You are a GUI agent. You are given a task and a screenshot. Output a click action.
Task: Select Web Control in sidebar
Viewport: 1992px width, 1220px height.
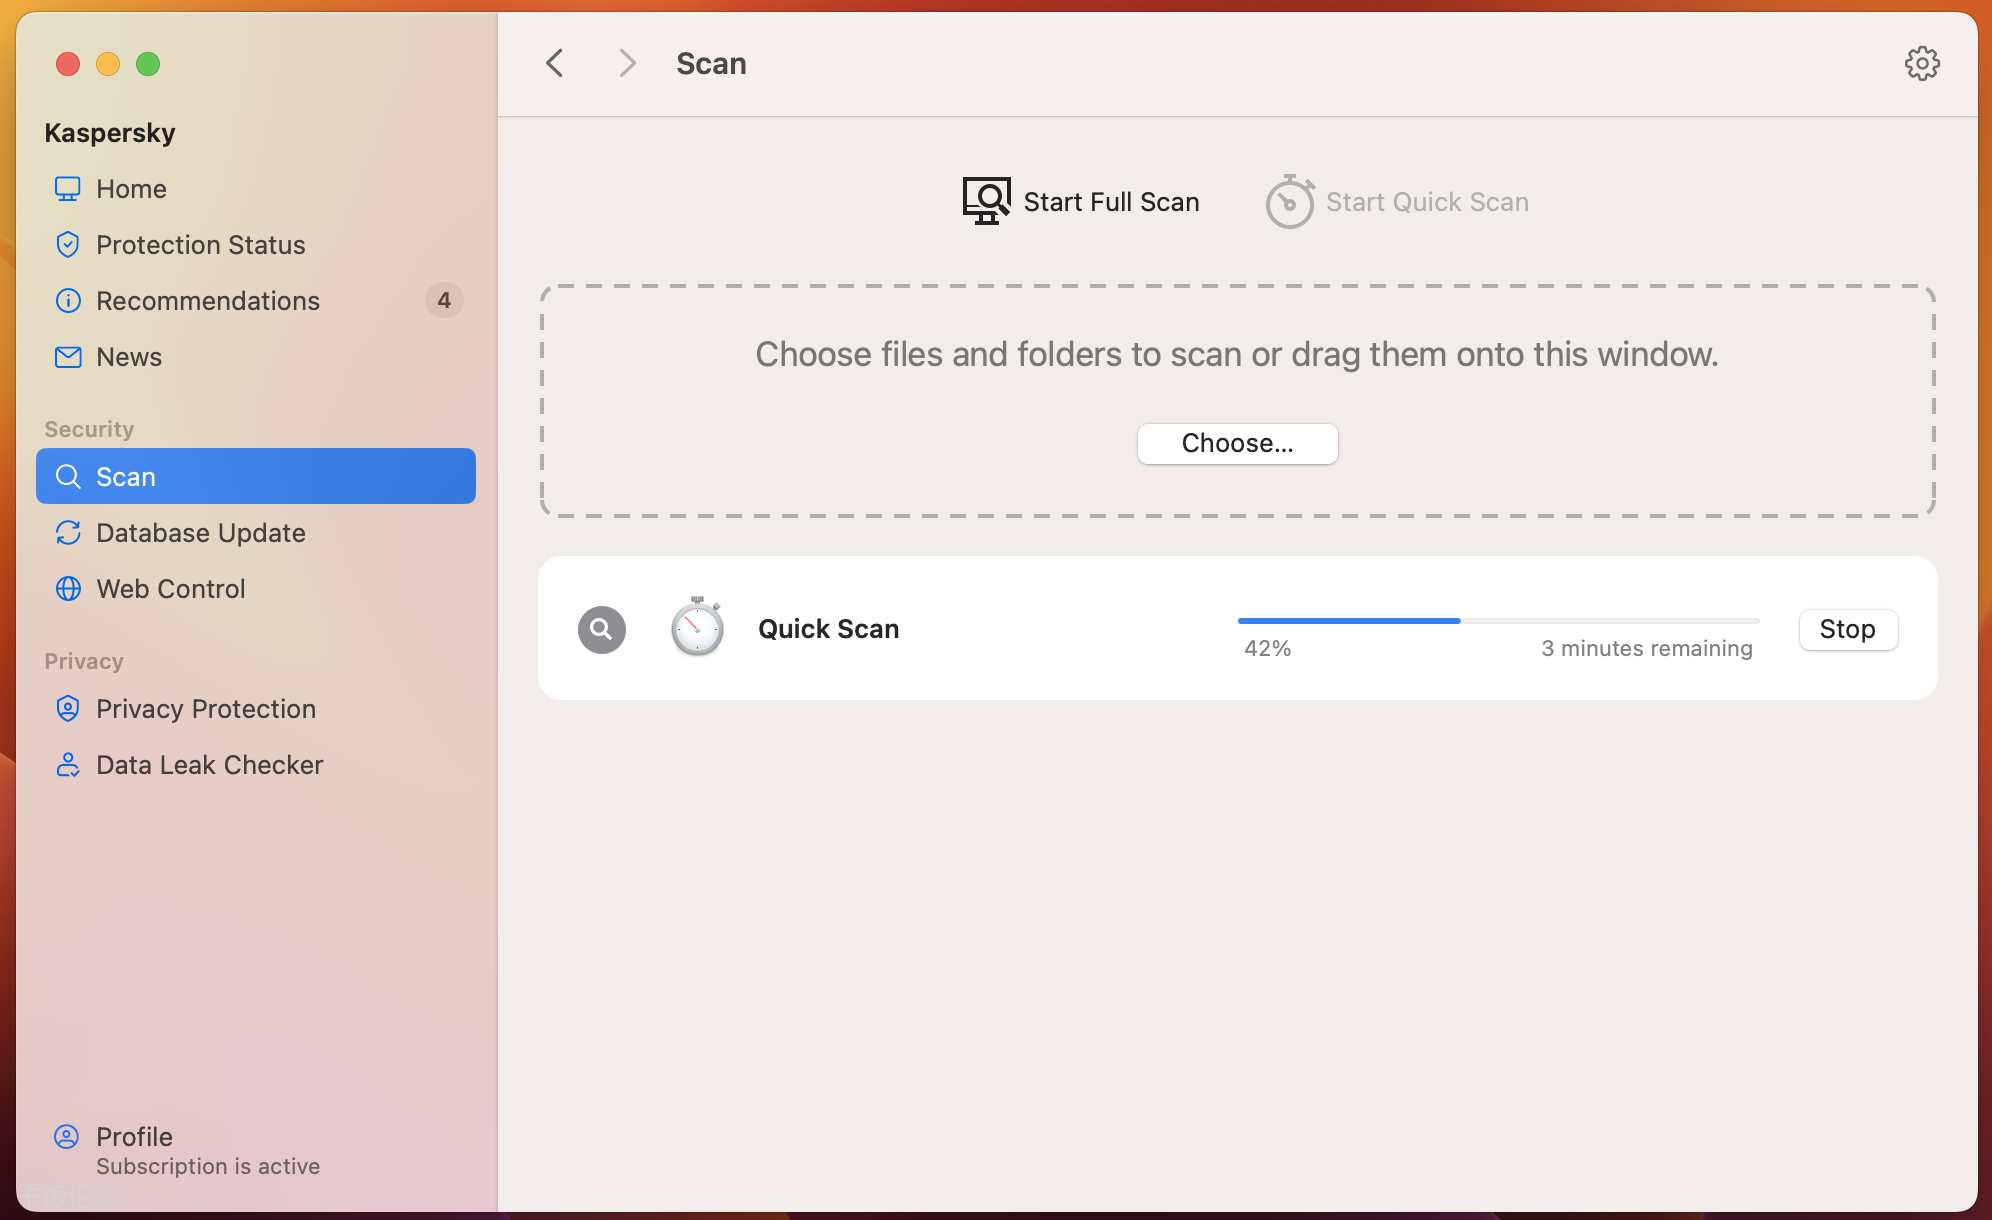(x=256, y=589)
